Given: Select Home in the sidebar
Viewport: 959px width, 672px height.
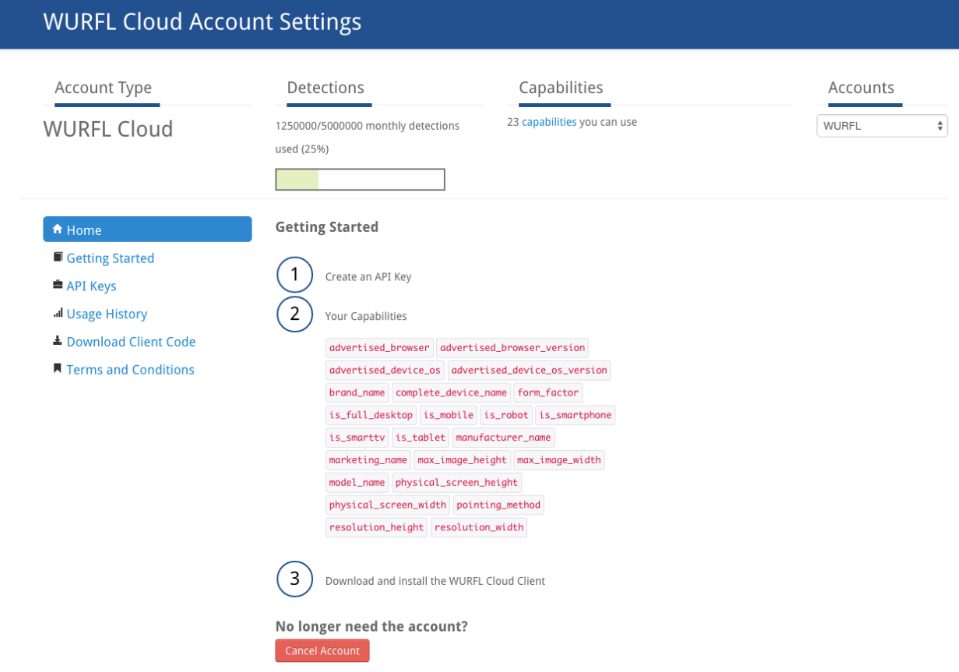Looking at the screenshot, I should click(147, 229).
